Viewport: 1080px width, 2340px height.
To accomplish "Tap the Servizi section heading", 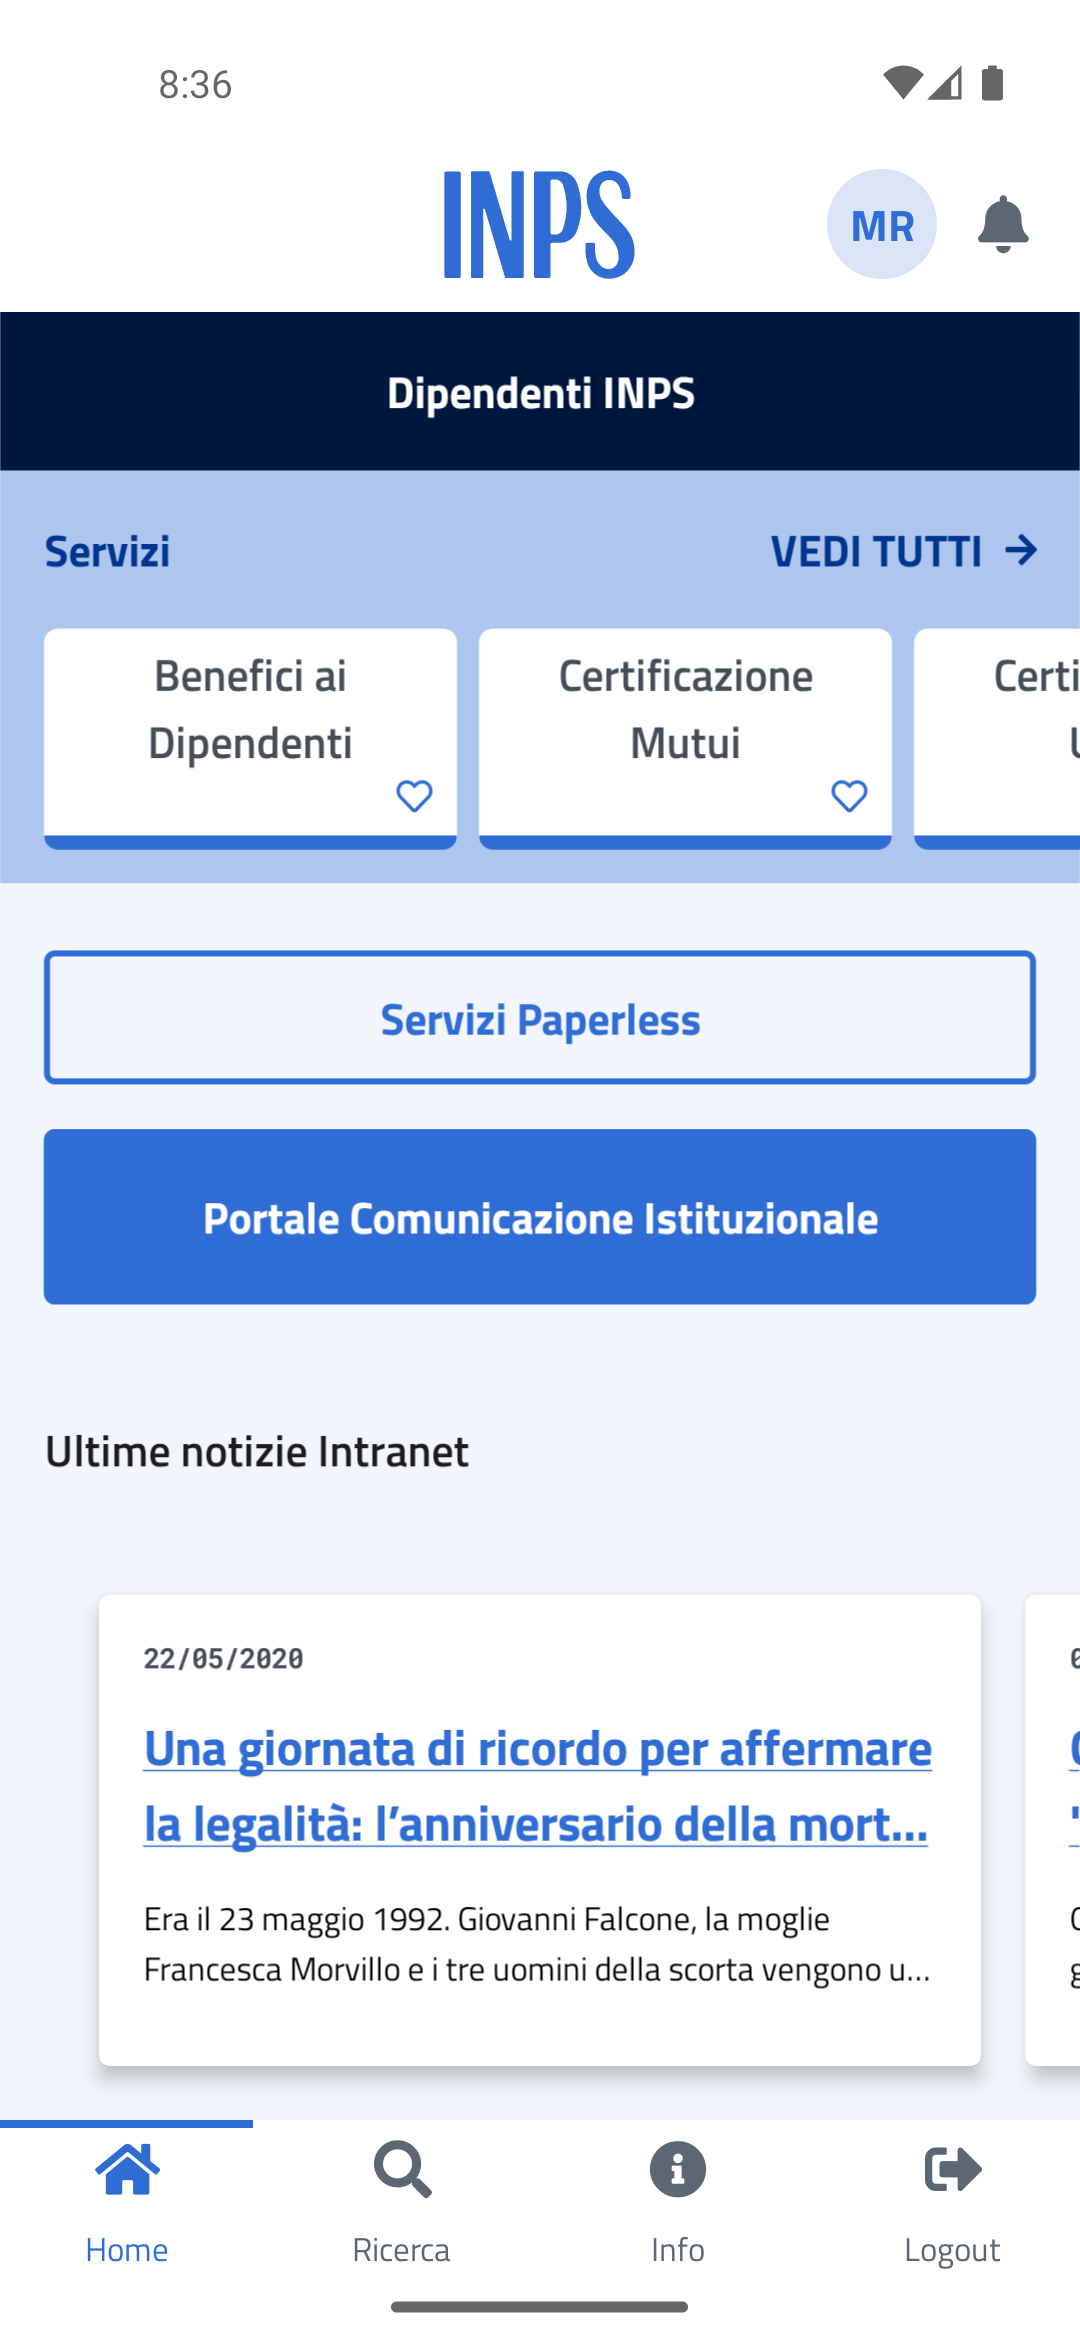I will [107, 551].
